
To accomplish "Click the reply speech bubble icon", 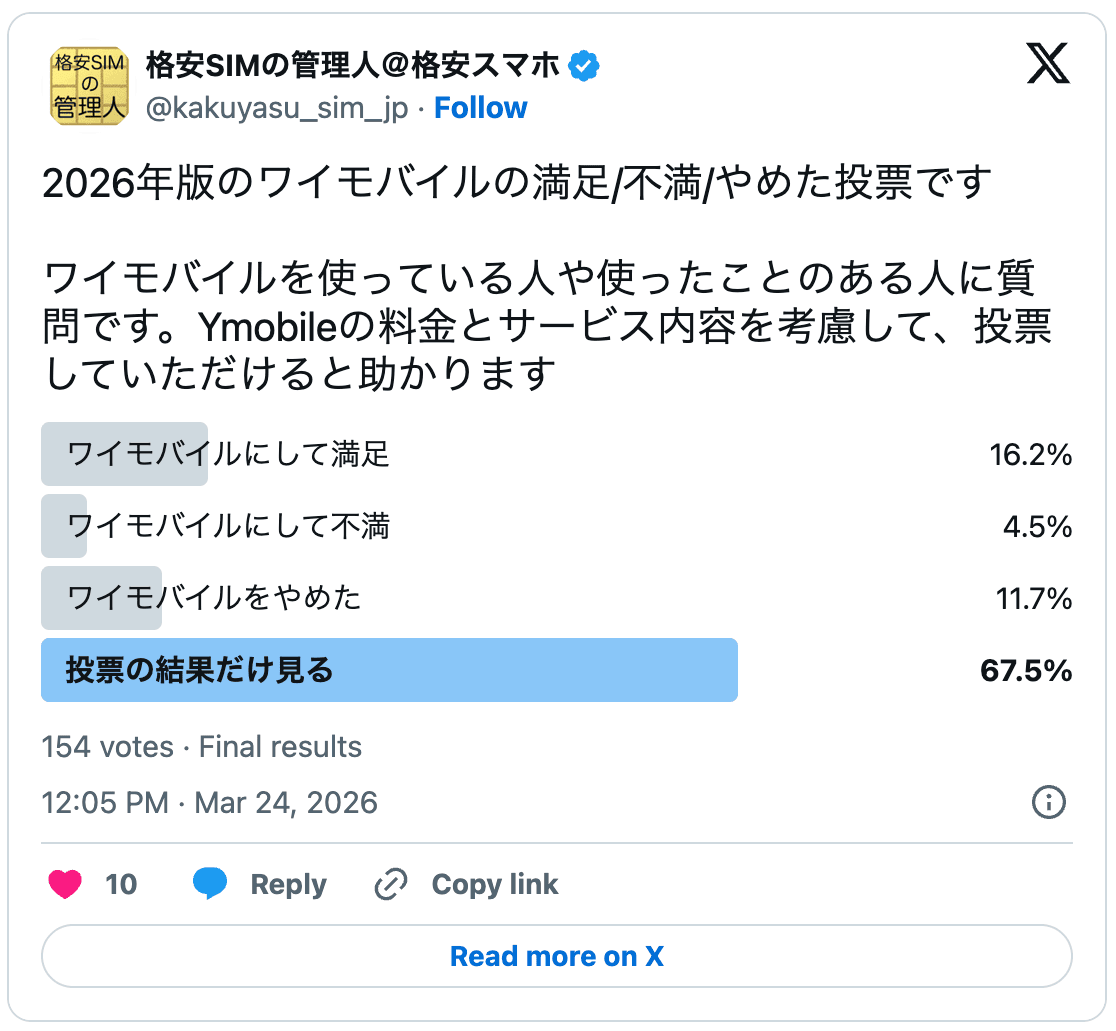I will 211,884.
